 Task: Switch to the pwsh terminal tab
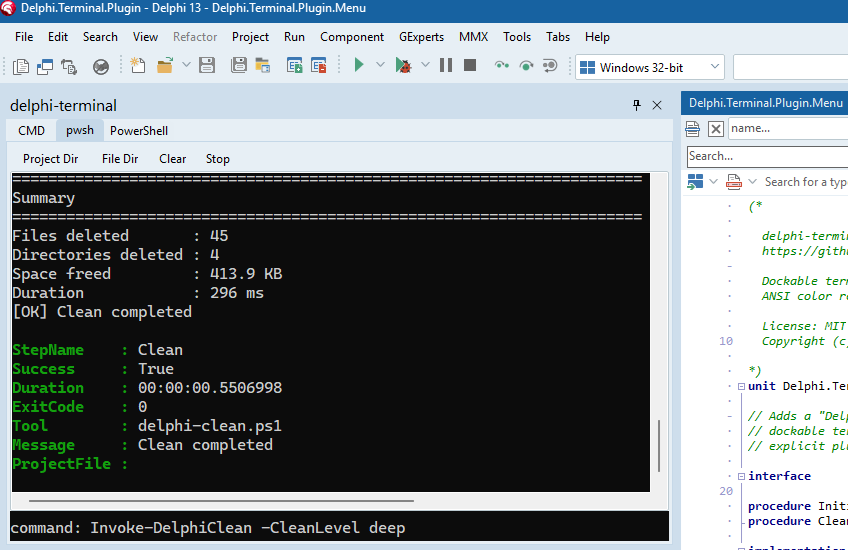[80, 131]
